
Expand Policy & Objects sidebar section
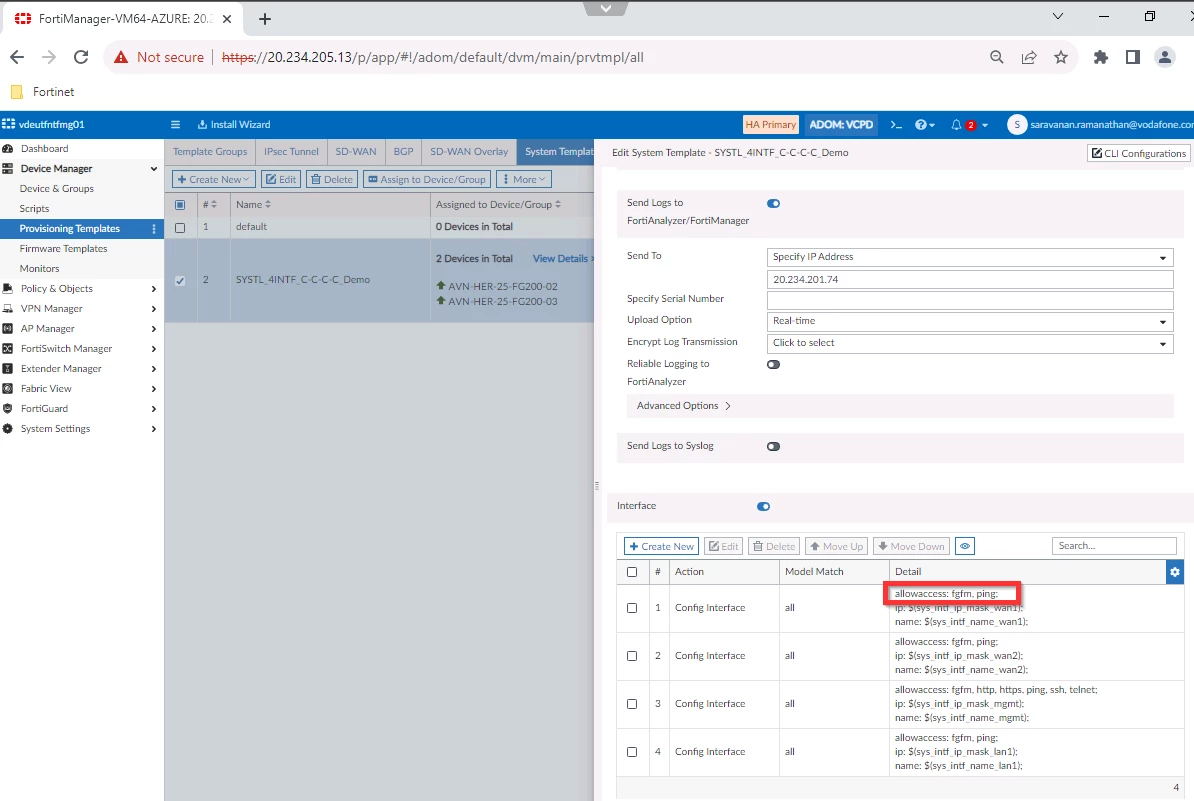154,289
